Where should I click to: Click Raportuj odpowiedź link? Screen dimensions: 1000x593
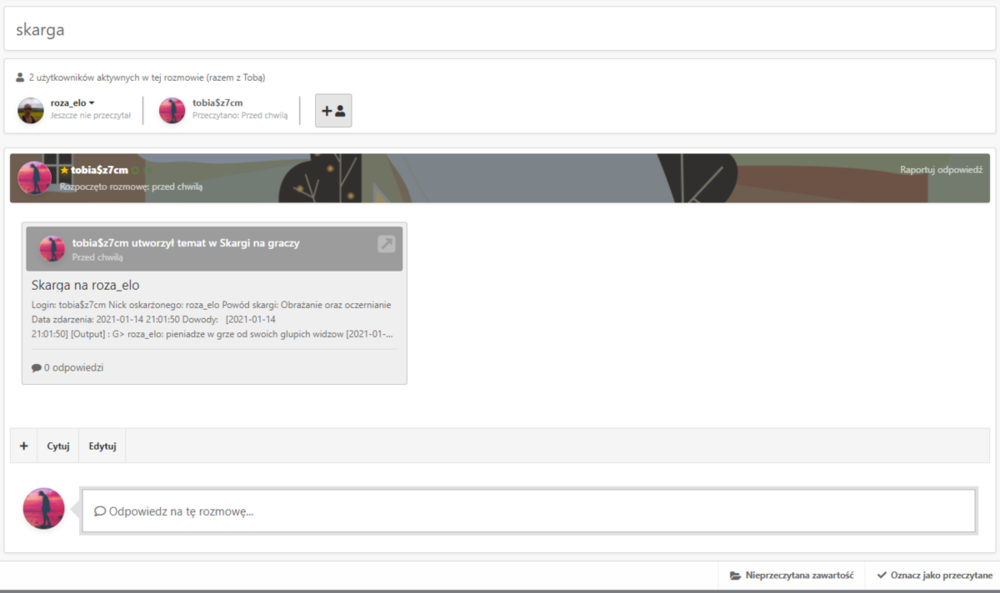click(941, 170)
